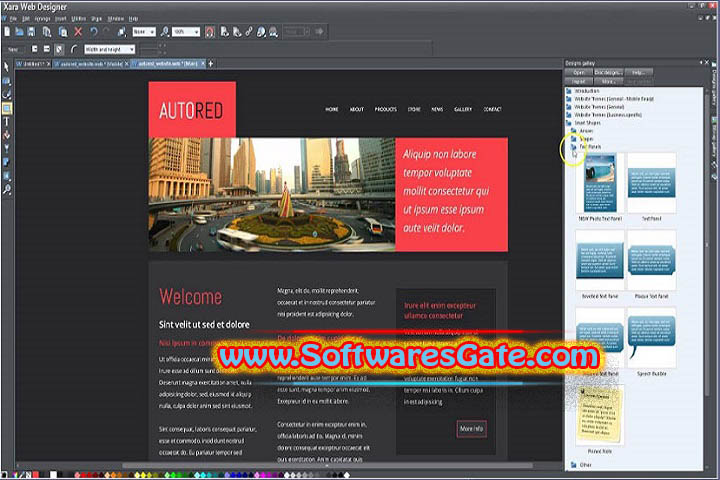The width and height of the screenshot is (720, 480).
Task: Open the Width and height dropdown
Action: tap(109, 49)
